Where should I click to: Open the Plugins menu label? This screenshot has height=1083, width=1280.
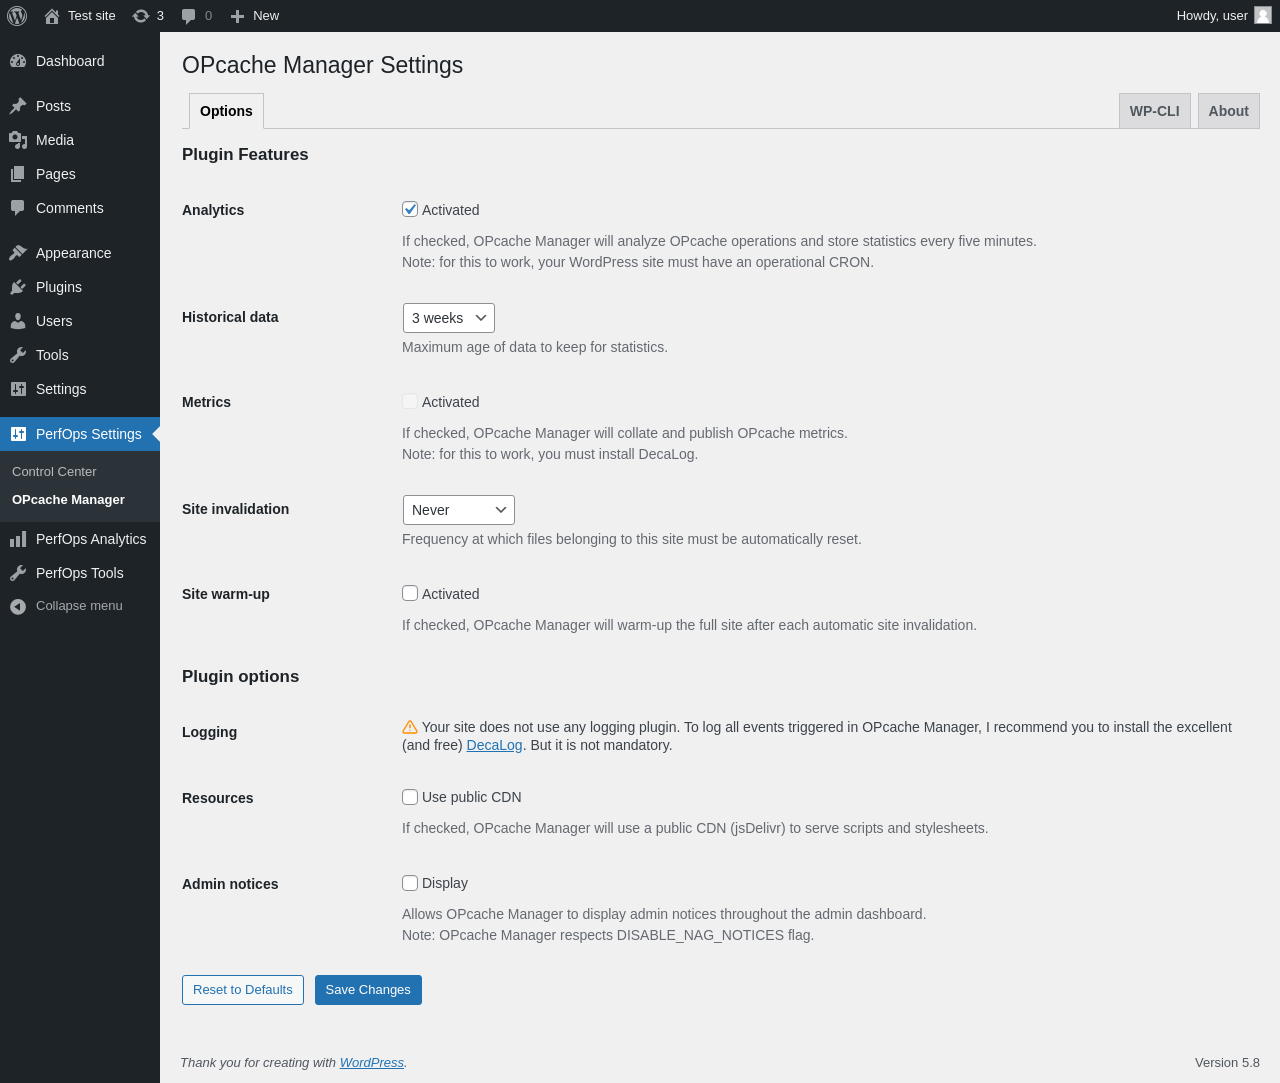(59, 287)
